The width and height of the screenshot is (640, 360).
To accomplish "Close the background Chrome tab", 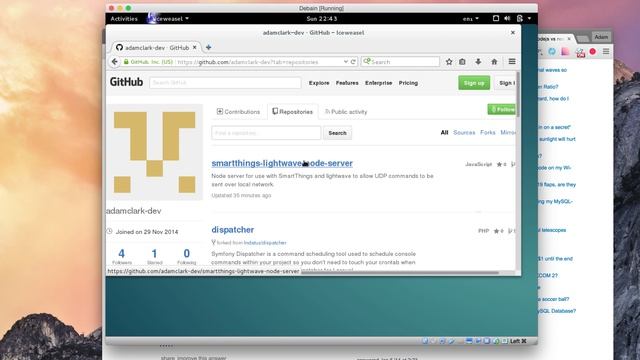I will pos(569,39).
